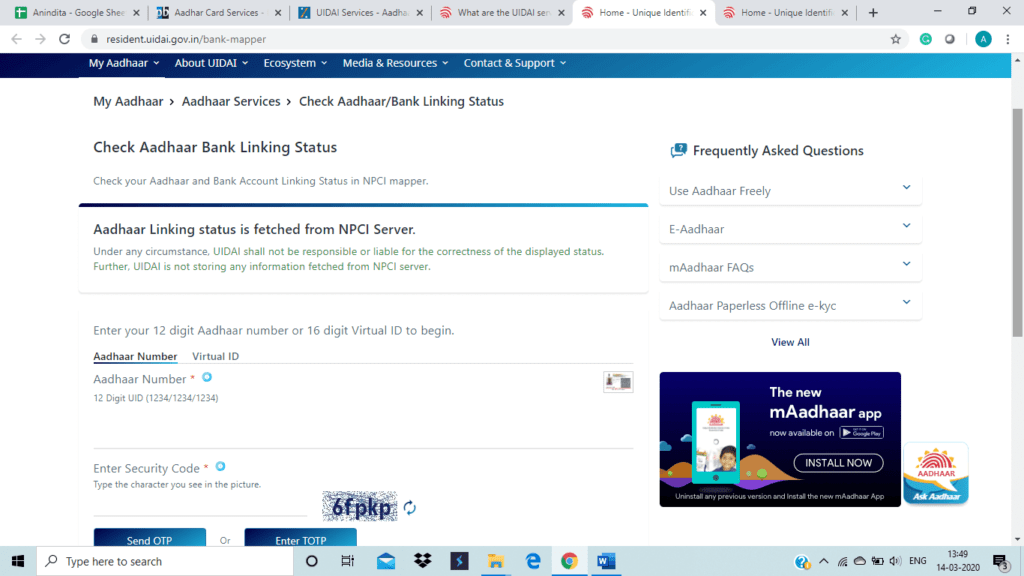Open Microsoft Word from the taskbar
Screen dimensions: 1024x576
[x=607, y=561]
